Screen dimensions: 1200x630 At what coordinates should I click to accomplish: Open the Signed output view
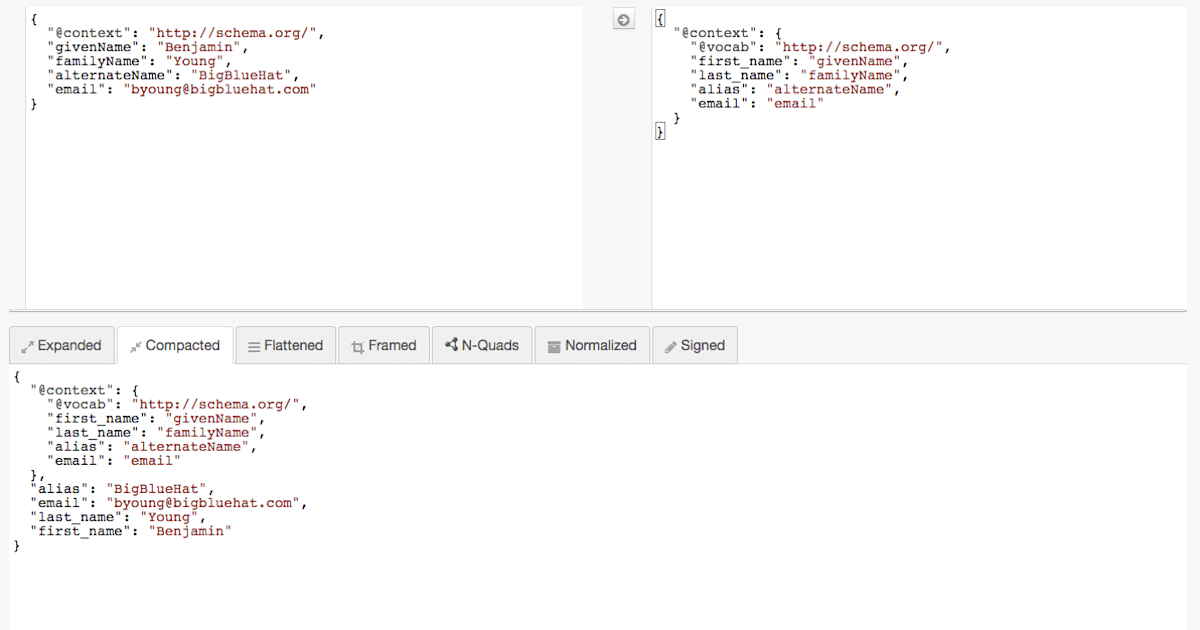[694, 345]
